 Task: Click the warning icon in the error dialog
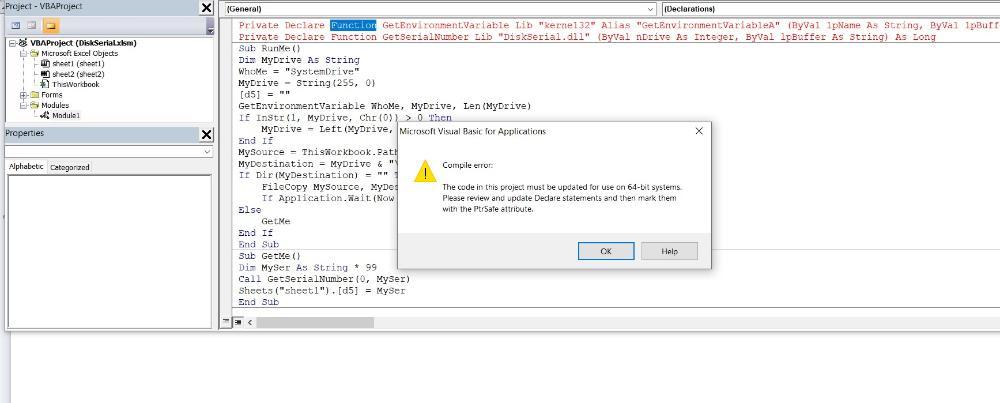[x=425, y=172]
